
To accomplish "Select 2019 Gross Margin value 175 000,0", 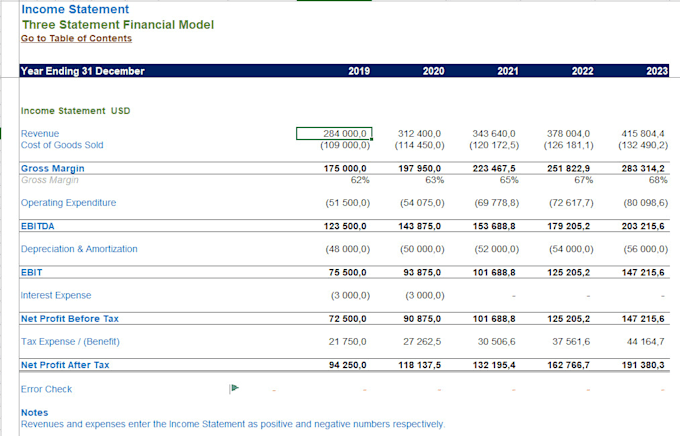I will 345,168.
